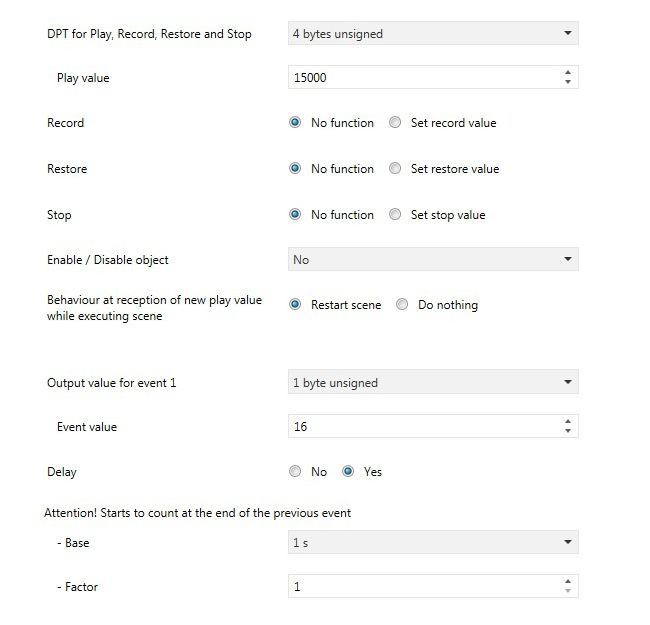
Task: Click the Event value input field
Action: [x=422, y=427]
